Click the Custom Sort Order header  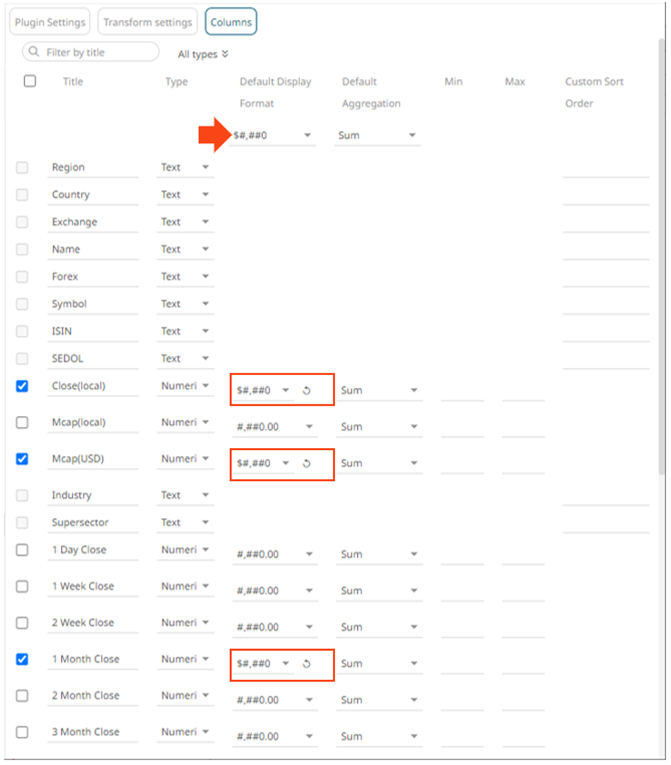(594, 92)
